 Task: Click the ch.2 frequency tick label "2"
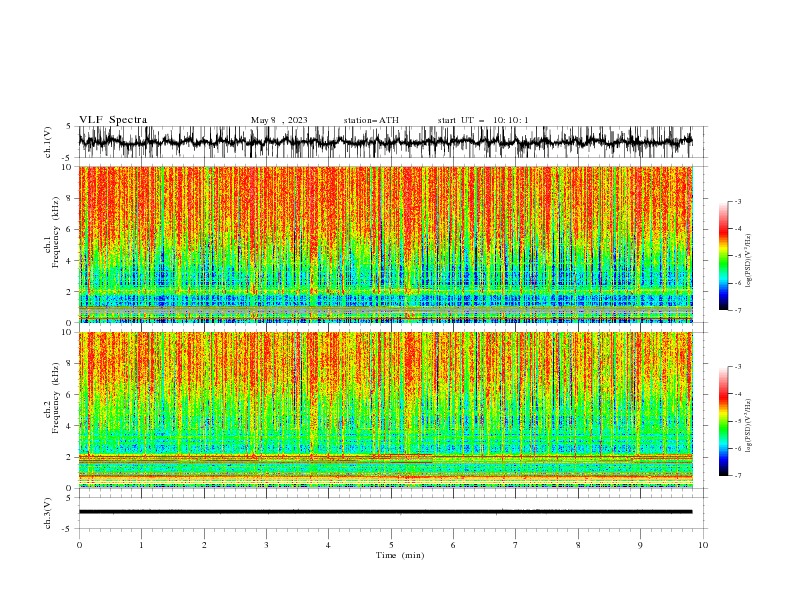[x=69, y=457]
